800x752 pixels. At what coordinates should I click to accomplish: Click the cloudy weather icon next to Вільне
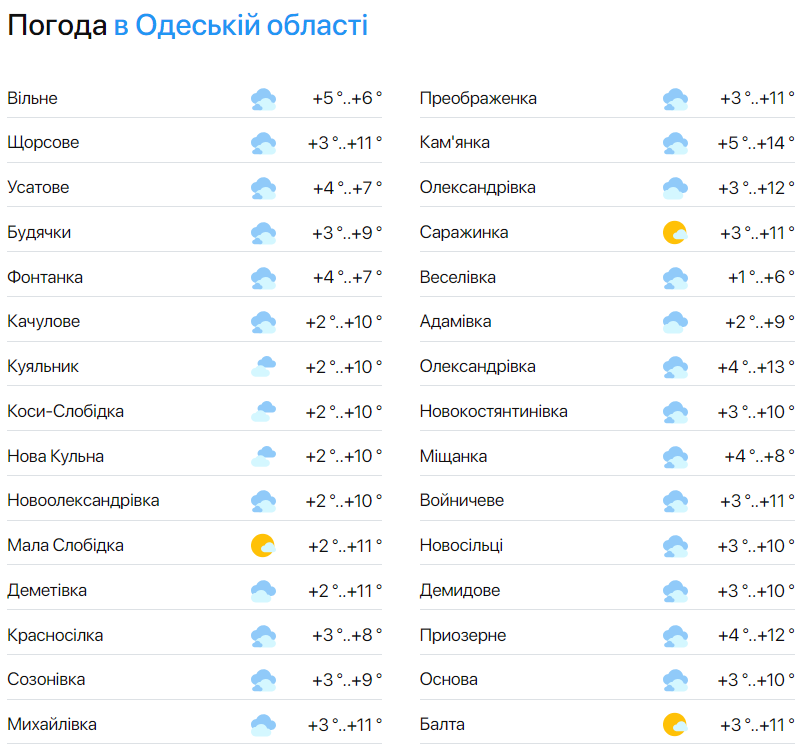[263, 99]
